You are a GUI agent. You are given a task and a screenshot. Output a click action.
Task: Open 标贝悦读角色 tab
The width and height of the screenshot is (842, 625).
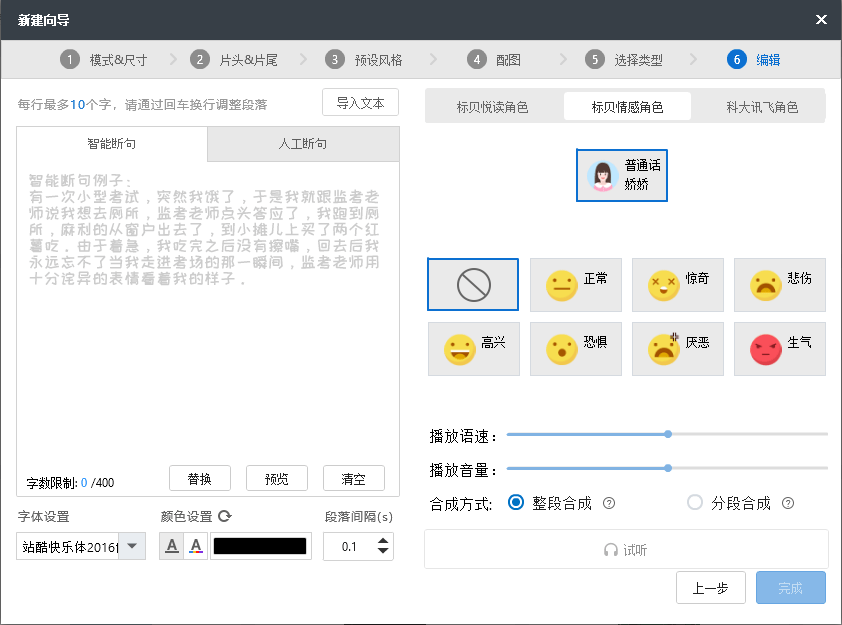click(492, 107)
